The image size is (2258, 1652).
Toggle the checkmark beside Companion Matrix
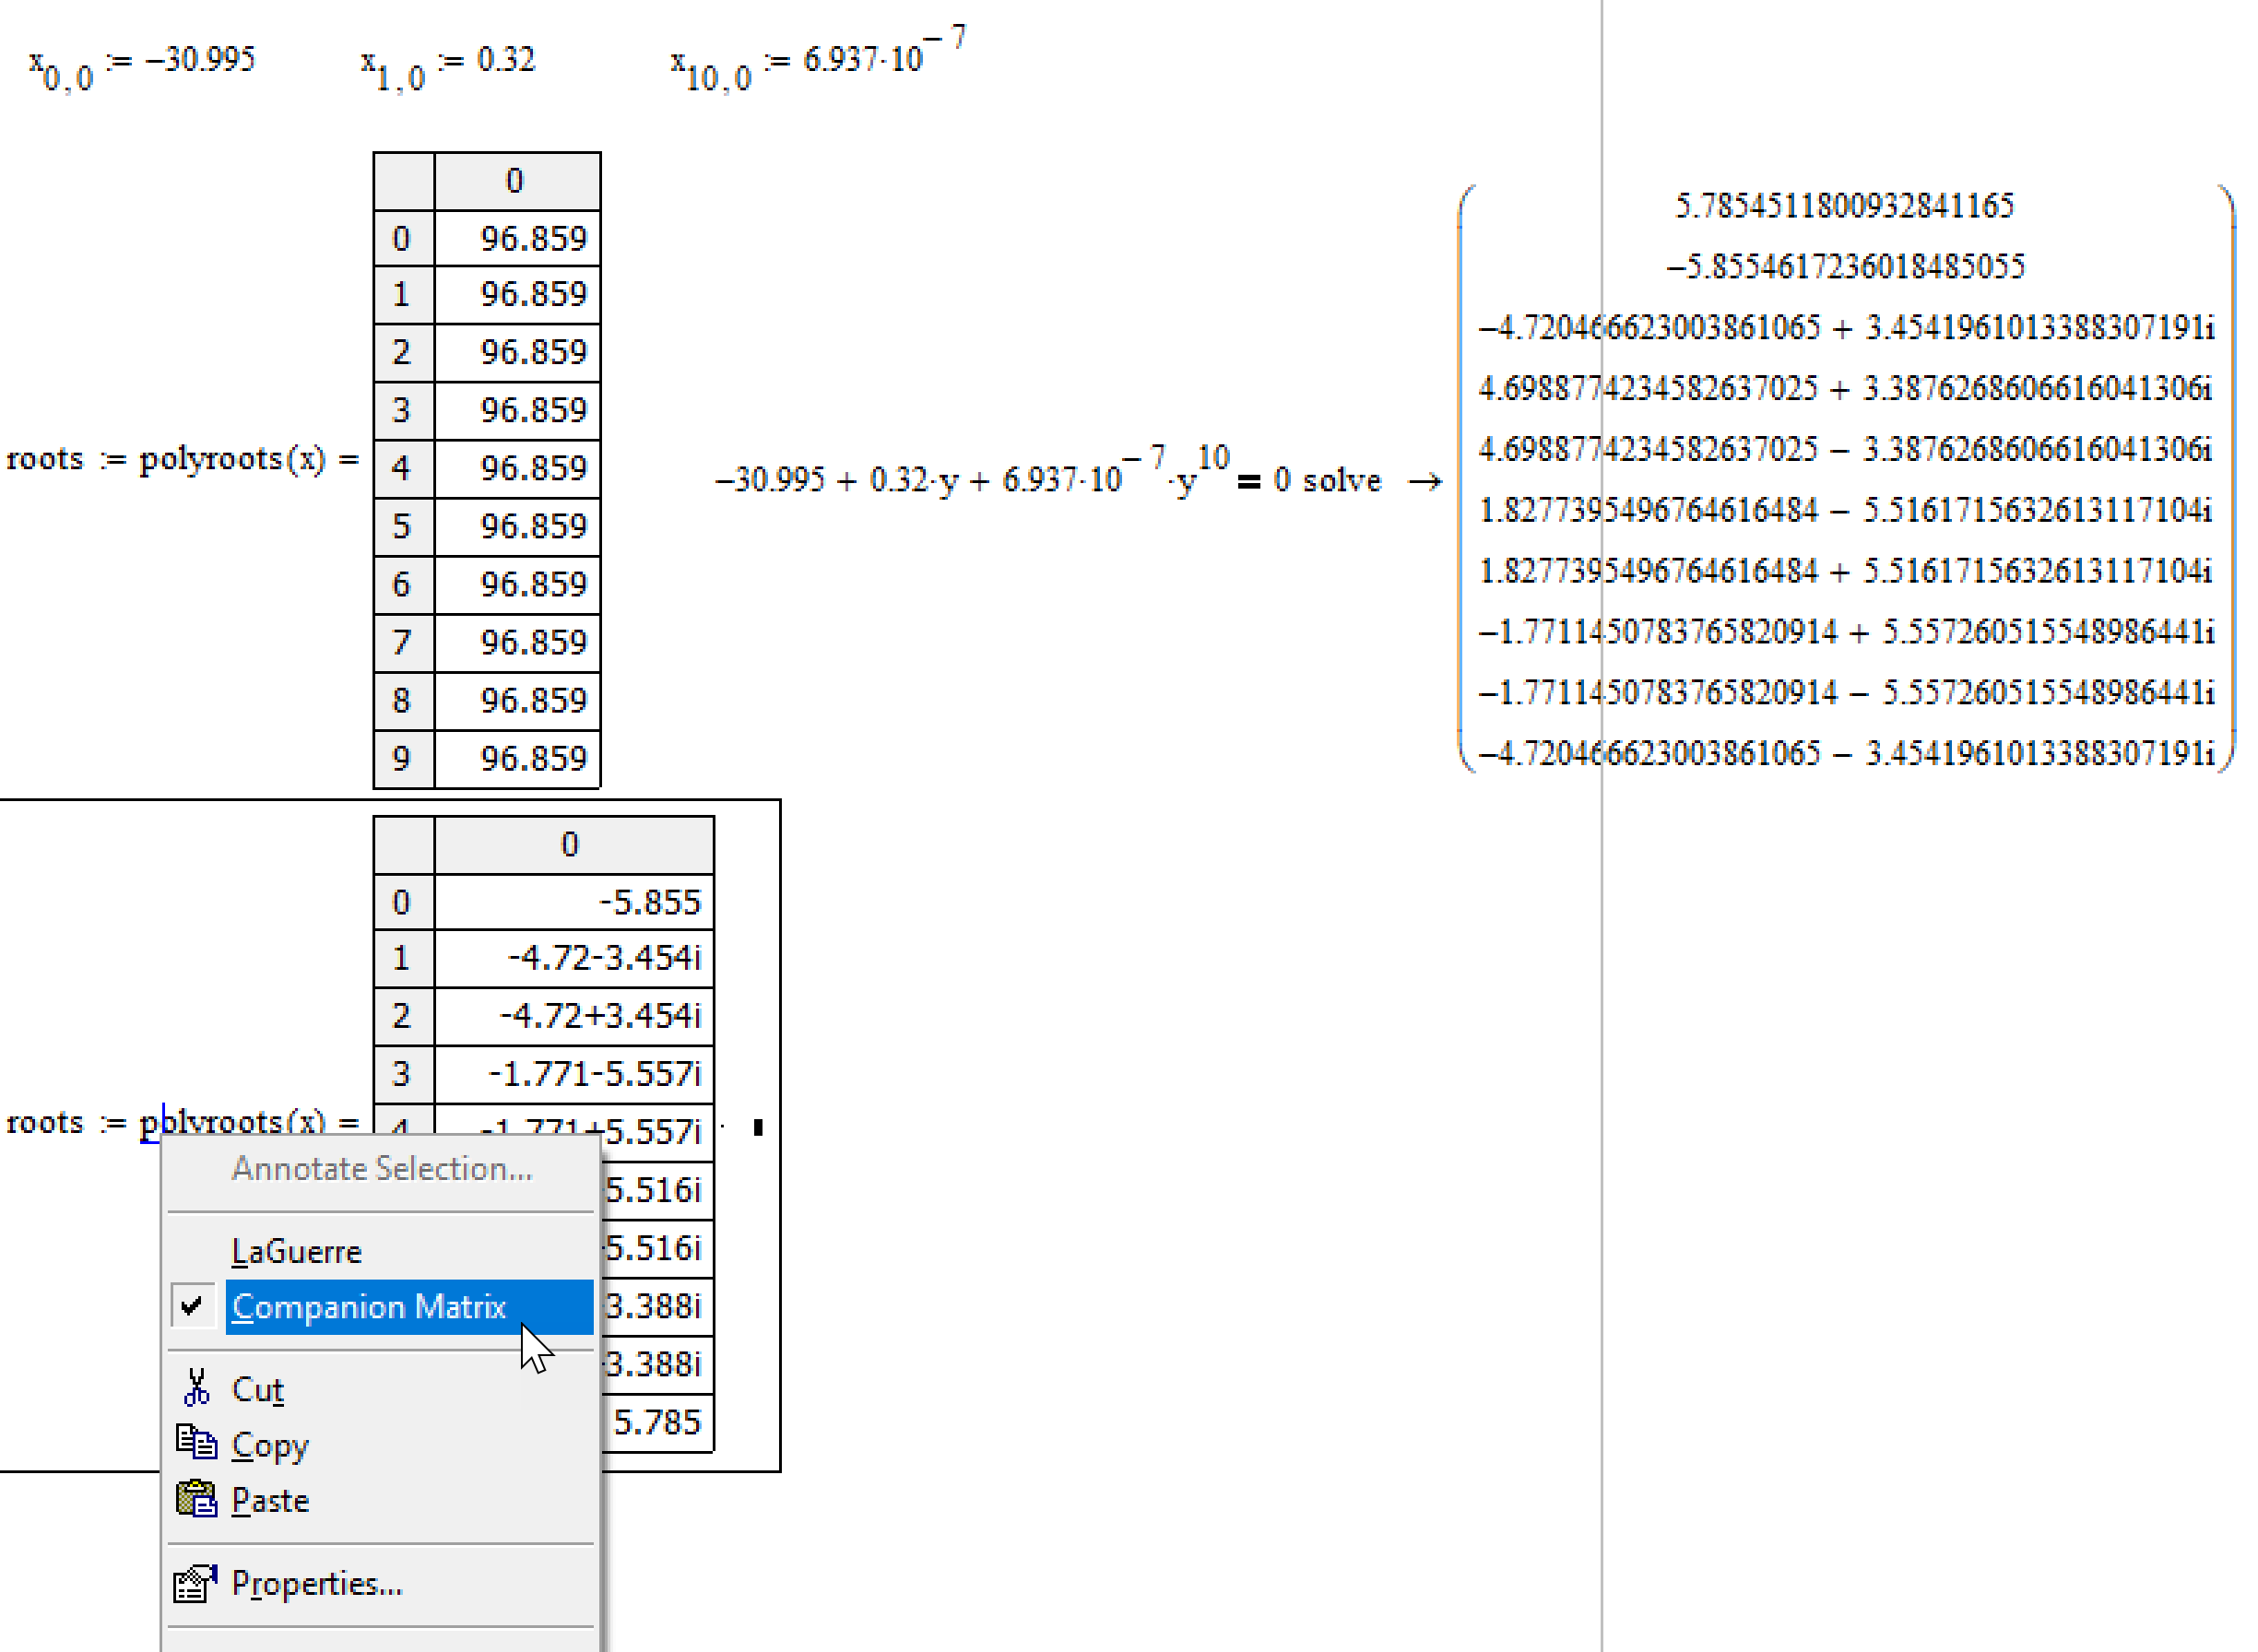pos(192,1305)
